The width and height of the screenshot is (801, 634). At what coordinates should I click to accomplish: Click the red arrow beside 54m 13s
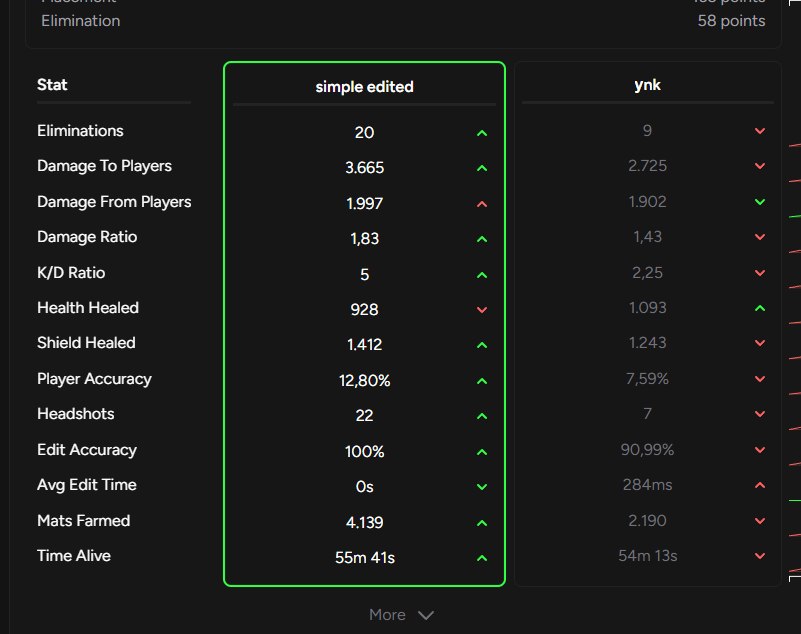[x=760, y=556]
